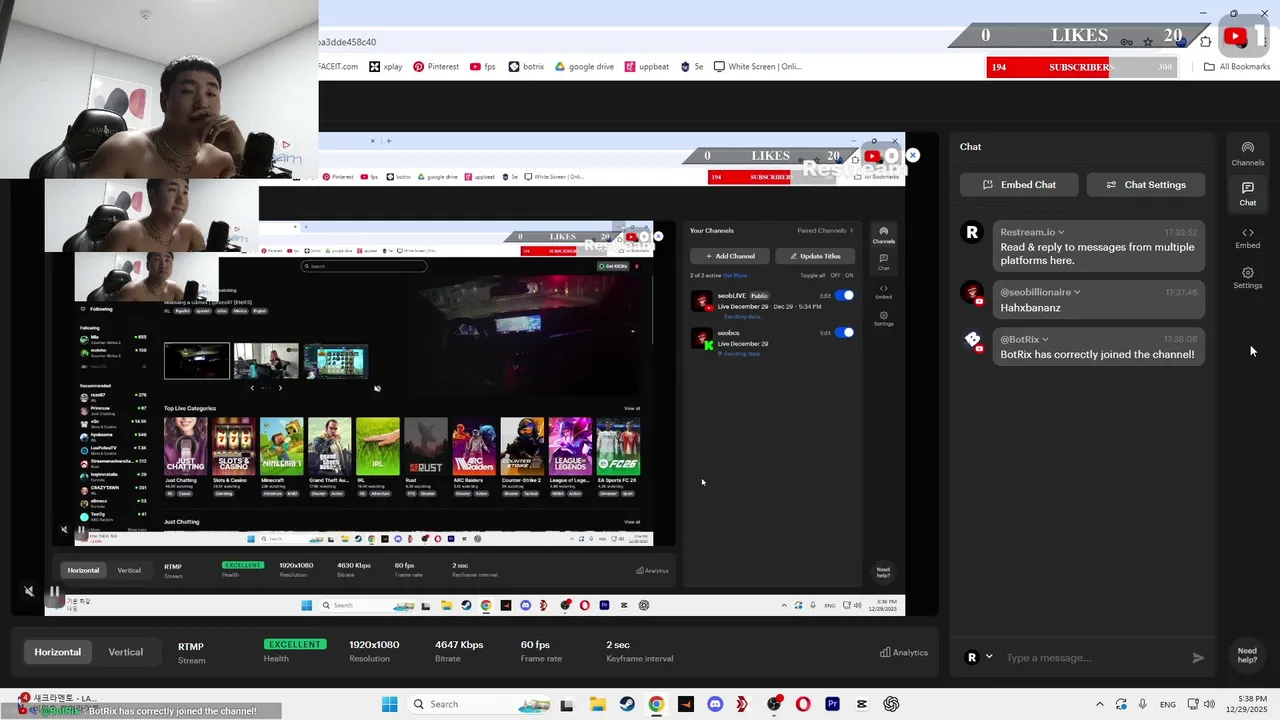Open Google Chrome from the taskbar
This screenshot has height=720, width=1280.
(x=656, y=704)
